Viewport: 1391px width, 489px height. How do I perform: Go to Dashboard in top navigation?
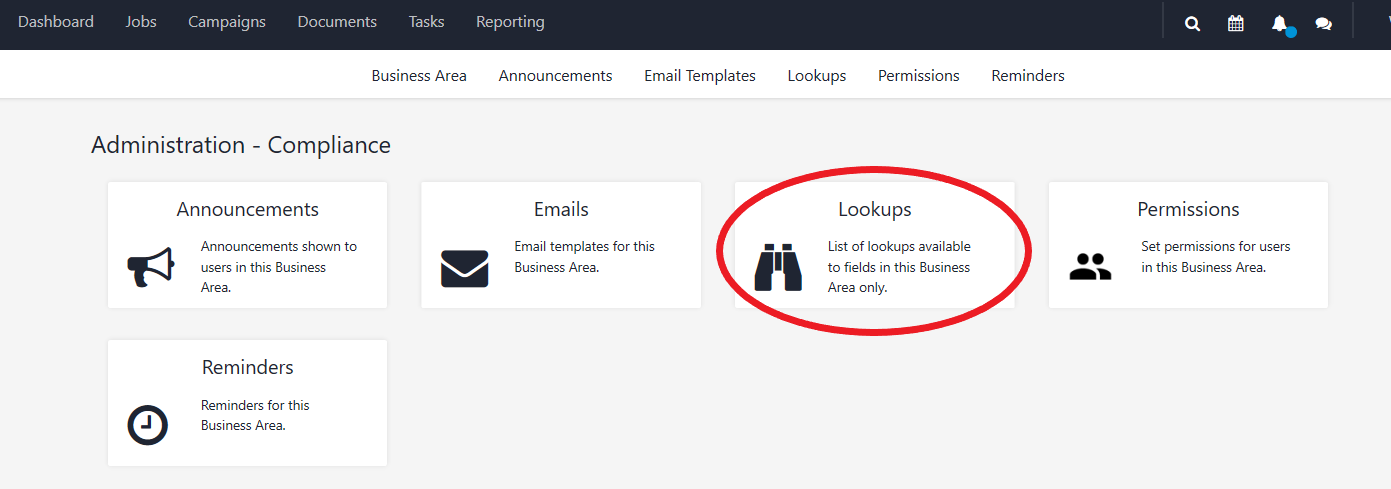56,22
